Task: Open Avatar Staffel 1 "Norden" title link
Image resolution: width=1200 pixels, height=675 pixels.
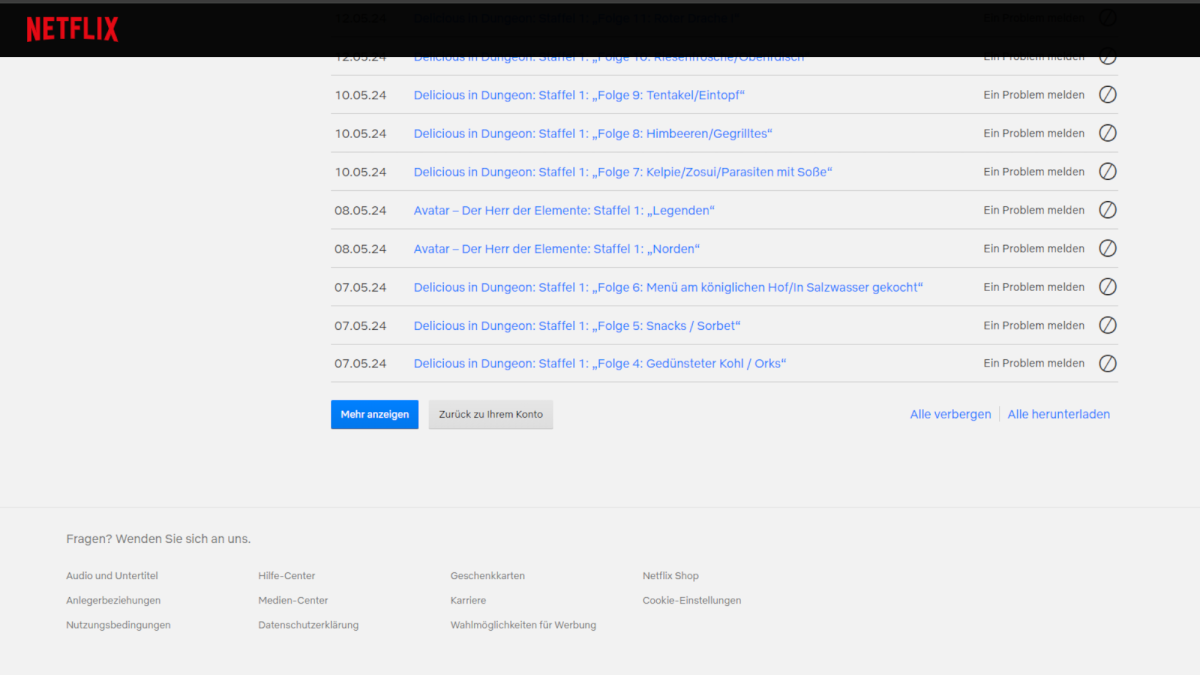Action: (556, 249)
